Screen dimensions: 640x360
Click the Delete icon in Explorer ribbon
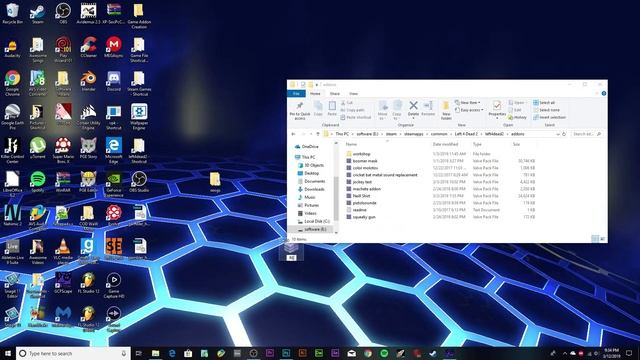click(413, 109)
